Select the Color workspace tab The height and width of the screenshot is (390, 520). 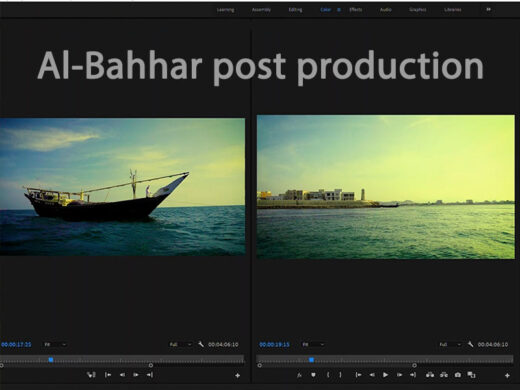pyautogui.click(x=325, y=10)
